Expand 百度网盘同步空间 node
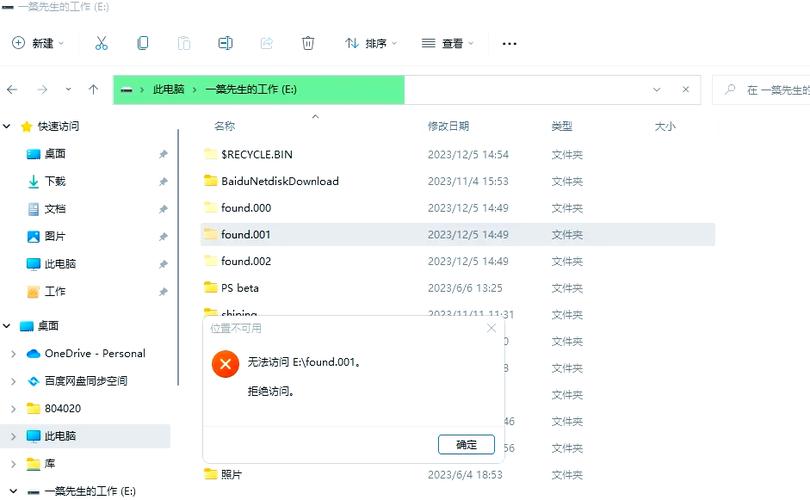 point(13,381)
